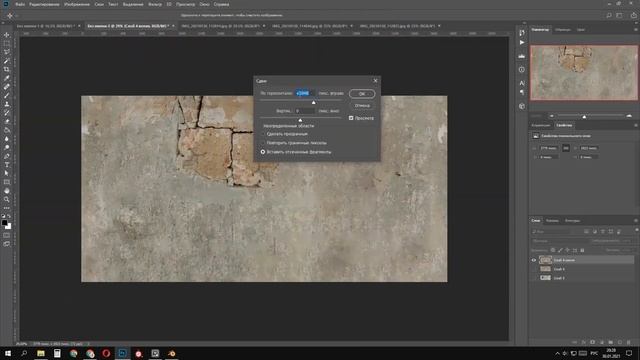Select the Zoom tool

pyautogui.click(x=7, y=199)
